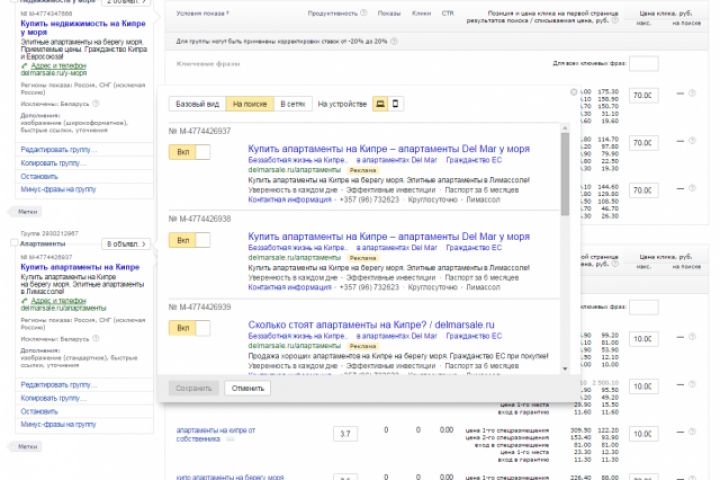Image resolution: width=720 pixels, height=480 pixels.
Task: Click the Сохранить button
Action: [194, 389]
